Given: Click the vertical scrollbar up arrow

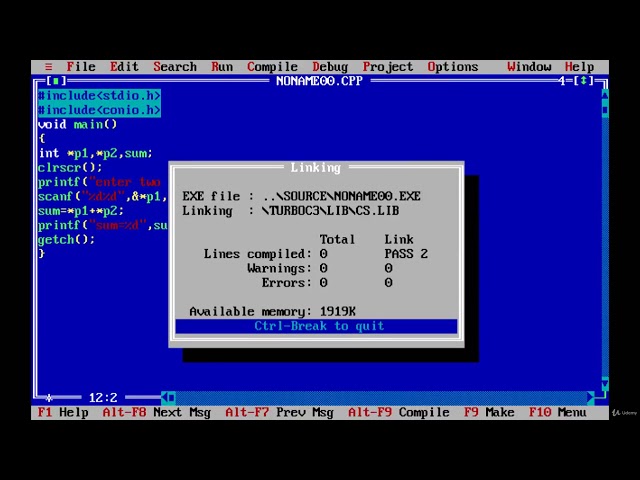Looking at the screenshot, I should point(604,96).
